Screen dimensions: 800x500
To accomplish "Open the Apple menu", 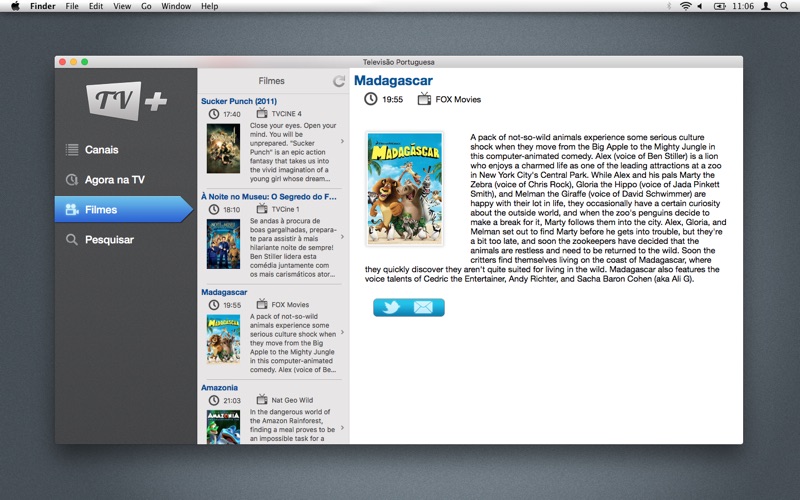I will tap(15, 6).
